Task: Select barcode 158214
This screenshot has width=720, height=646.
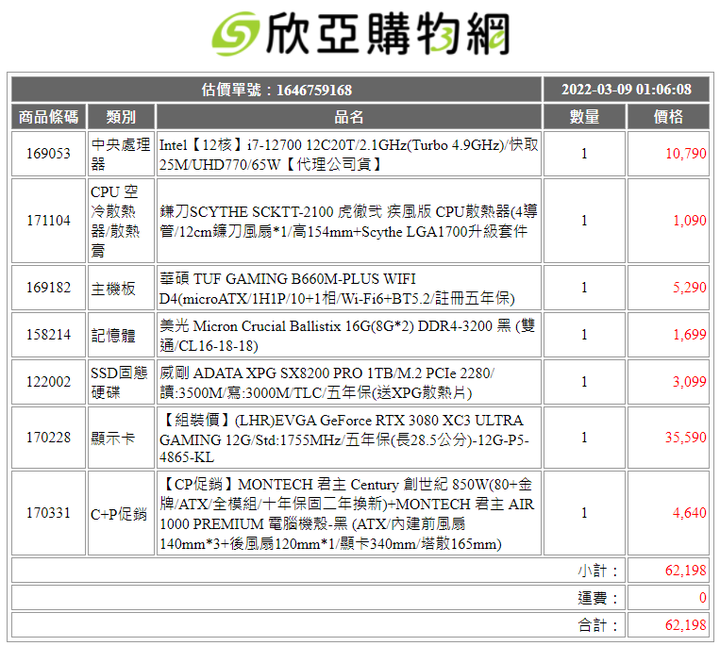Action: click(x=49, y=335)
